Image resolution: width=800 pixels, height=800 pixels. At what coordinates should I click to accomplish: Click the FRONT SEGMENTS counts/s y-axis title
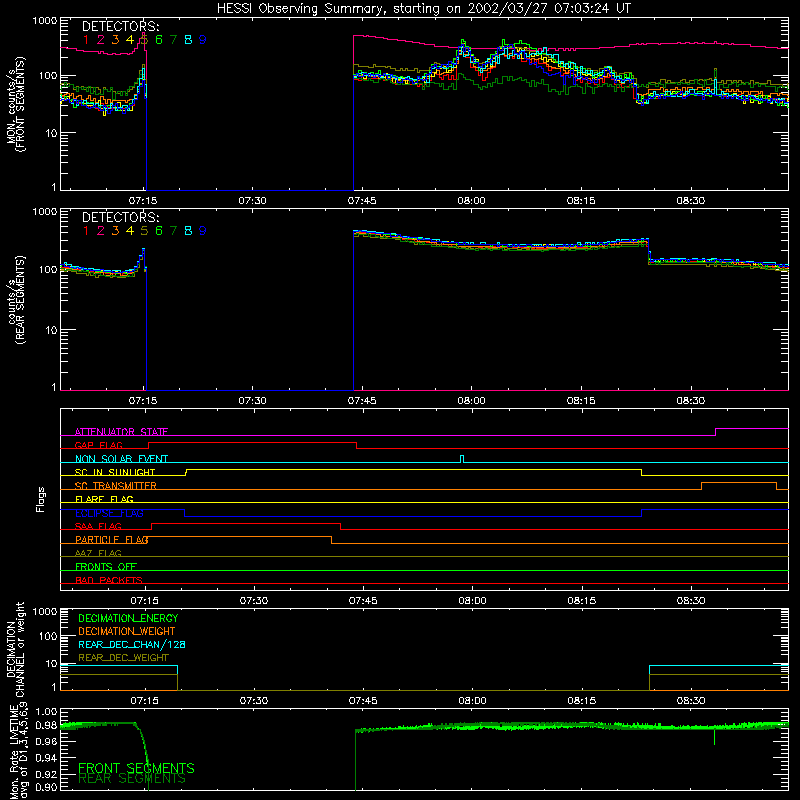[16, 104]
